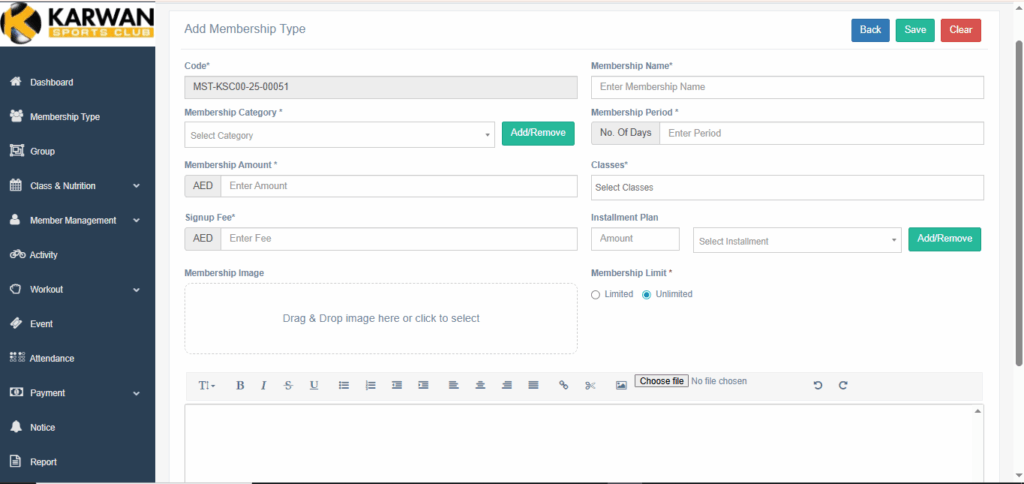Click the image drag & drop area
The image size is (1024, 484).
tap(381, 319)
